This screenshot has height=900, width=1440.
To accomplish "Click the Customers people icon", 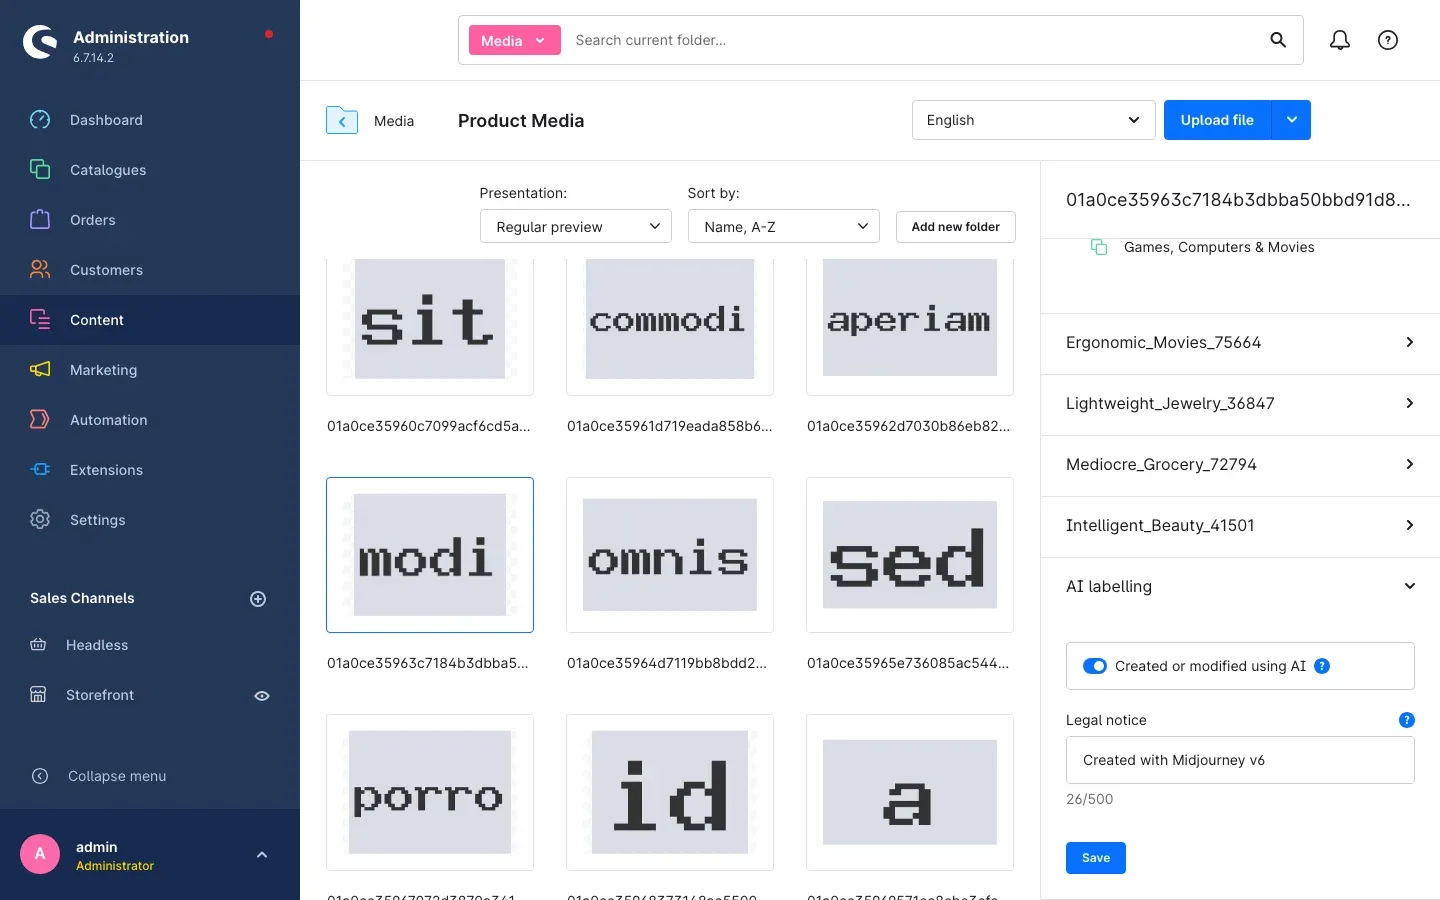I will 40,270.
